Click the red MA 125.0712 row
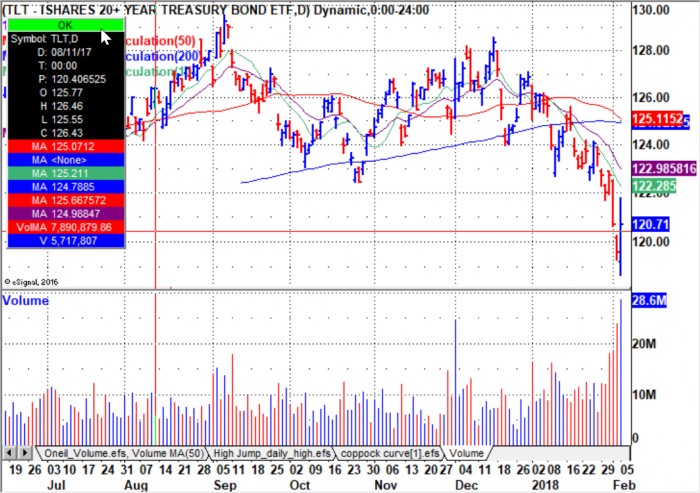700x493 pixels. (66, 146)
